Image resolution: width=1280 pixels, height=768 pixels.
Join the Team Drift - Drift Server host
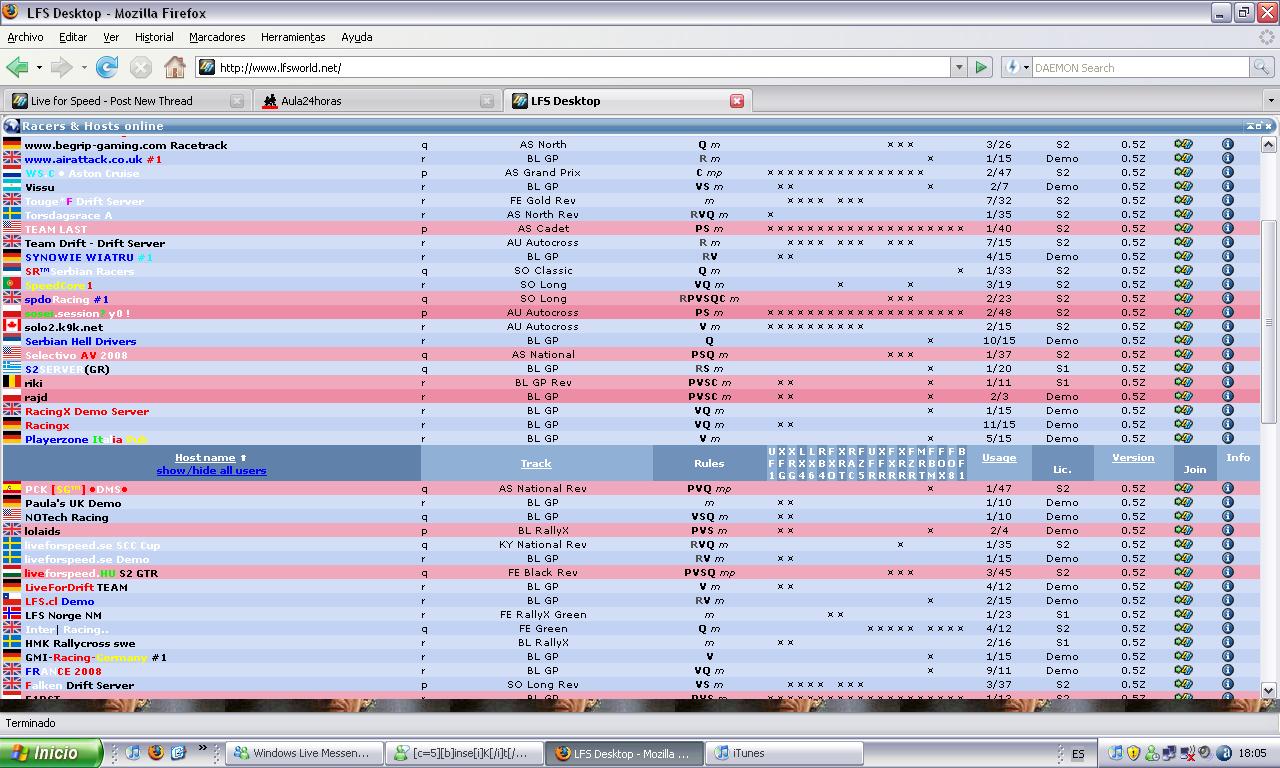(x=1183, y=243)
